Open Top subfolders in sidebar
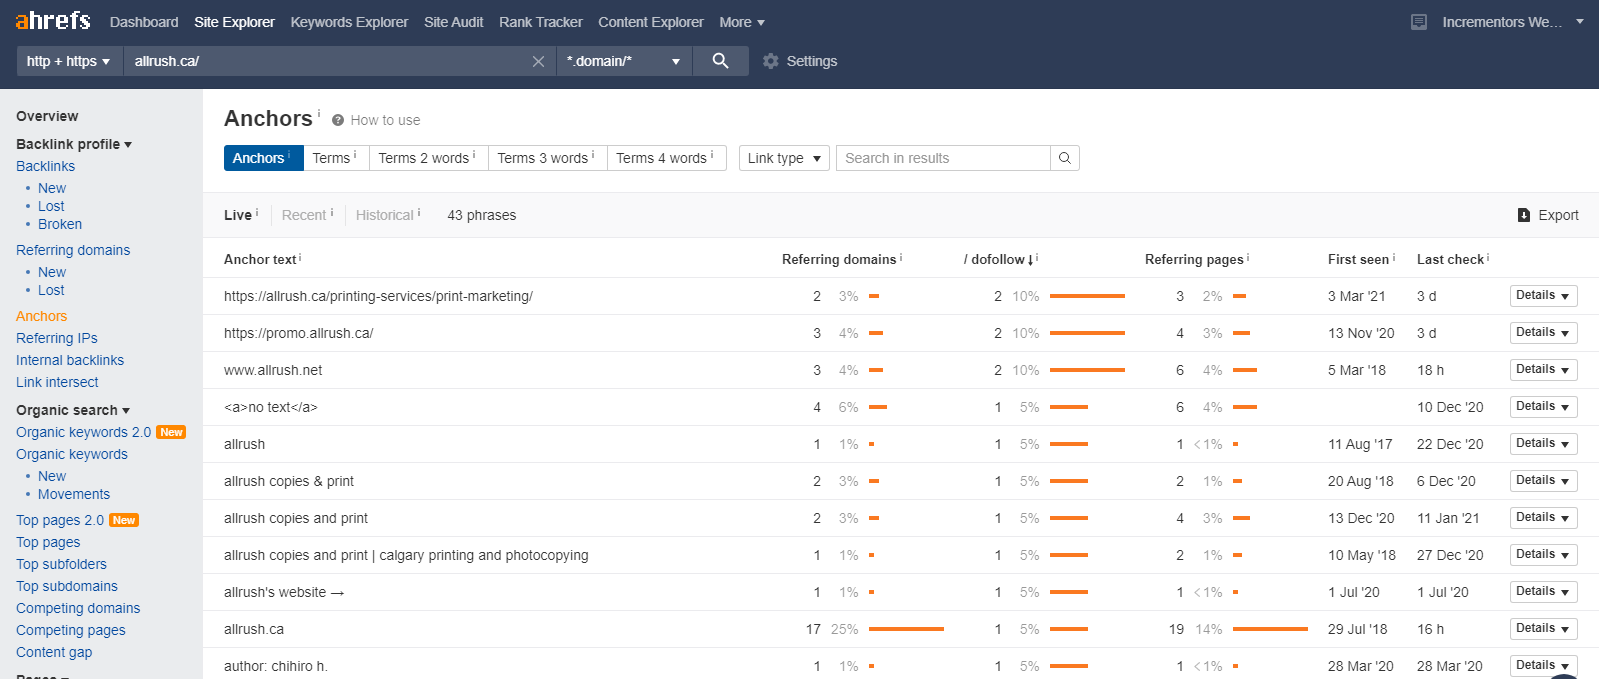The width and height of the screenshot is (1599, 679). [61, 564]
